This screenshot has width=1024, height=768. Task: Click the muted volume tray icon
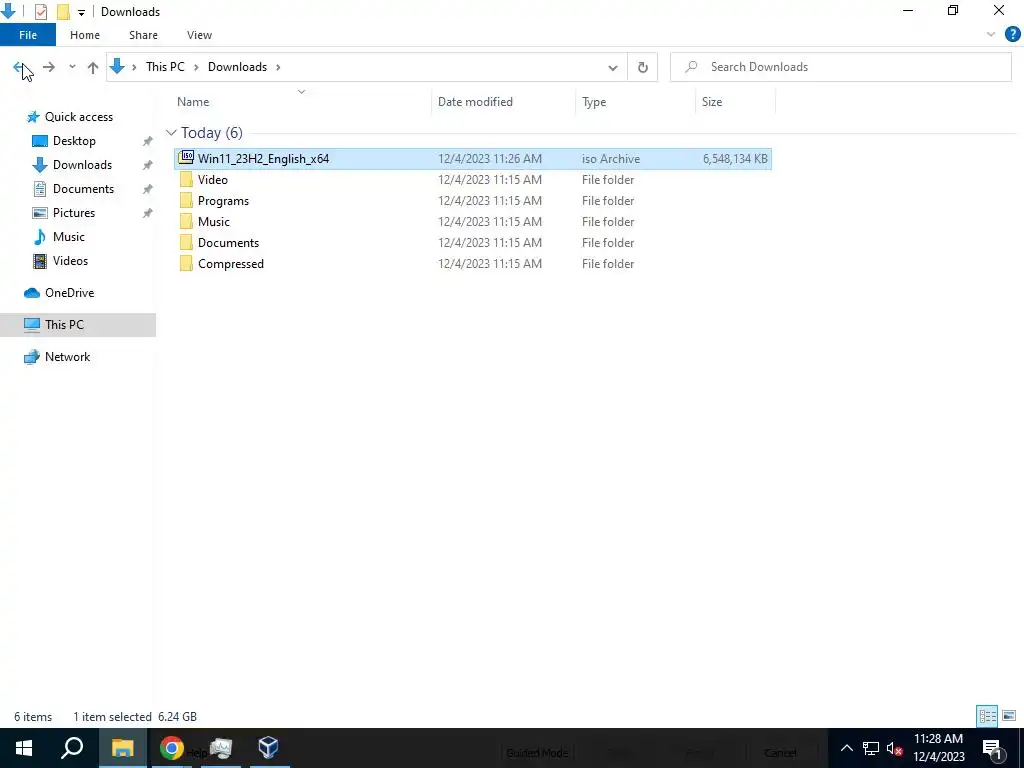[895, 748]
